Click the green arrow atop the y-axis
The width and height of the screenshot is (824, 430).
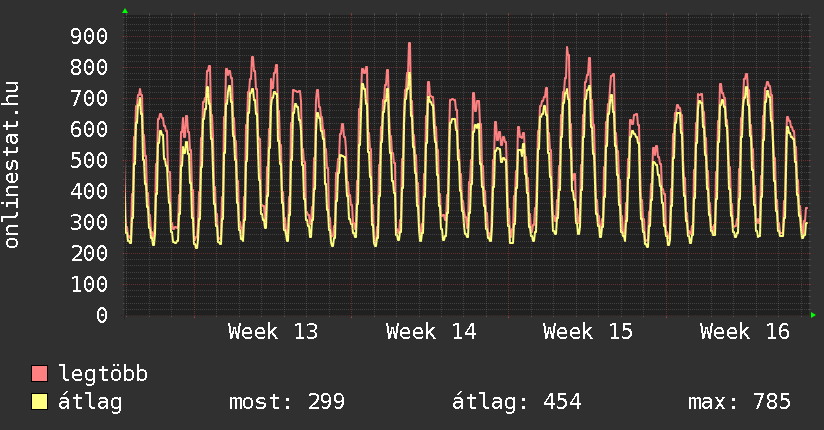pyautogui.click(x=125, y=11)
